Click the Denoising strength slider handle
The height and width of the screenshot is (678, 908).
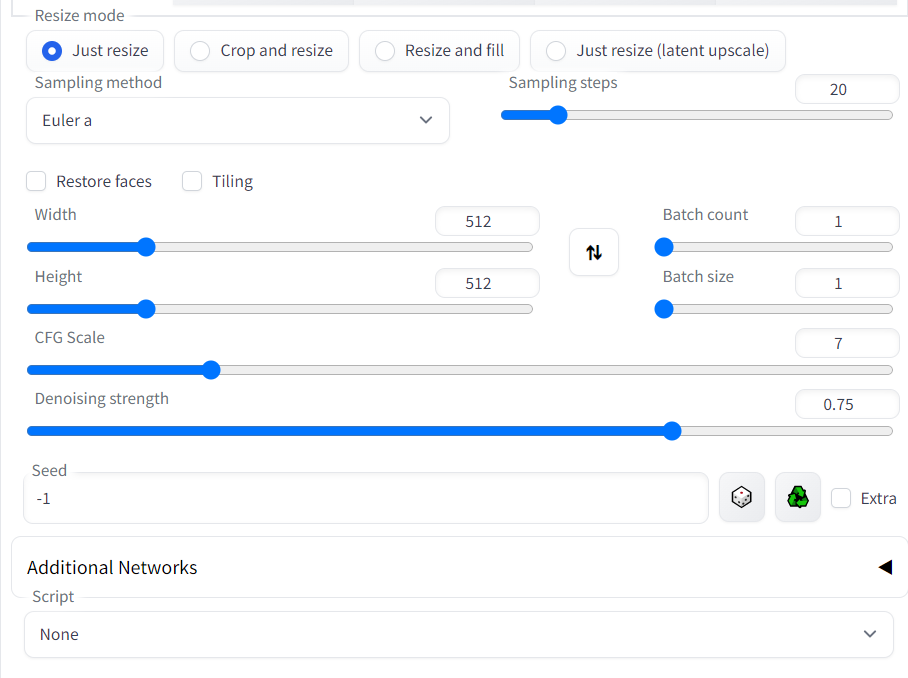coord(672,431)
